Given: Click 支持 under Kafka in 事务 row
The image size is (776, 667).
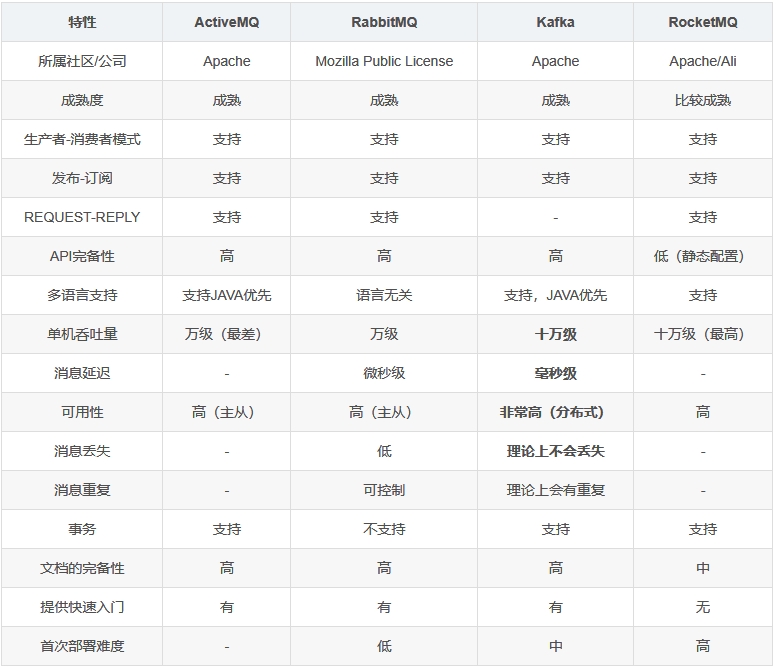Looking at the screenshot, I should (555, 529).
